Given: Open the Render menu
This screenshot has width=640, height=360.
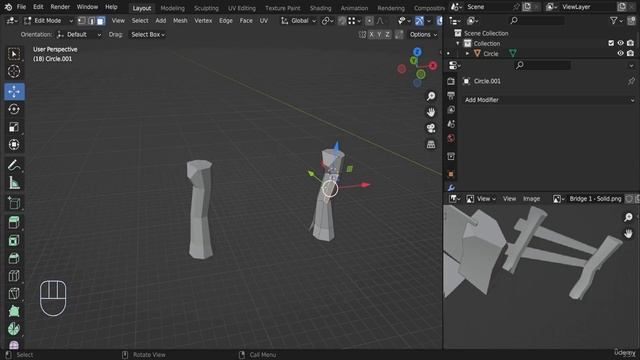Looking at the screenshot, I should (x=60, y=7).
